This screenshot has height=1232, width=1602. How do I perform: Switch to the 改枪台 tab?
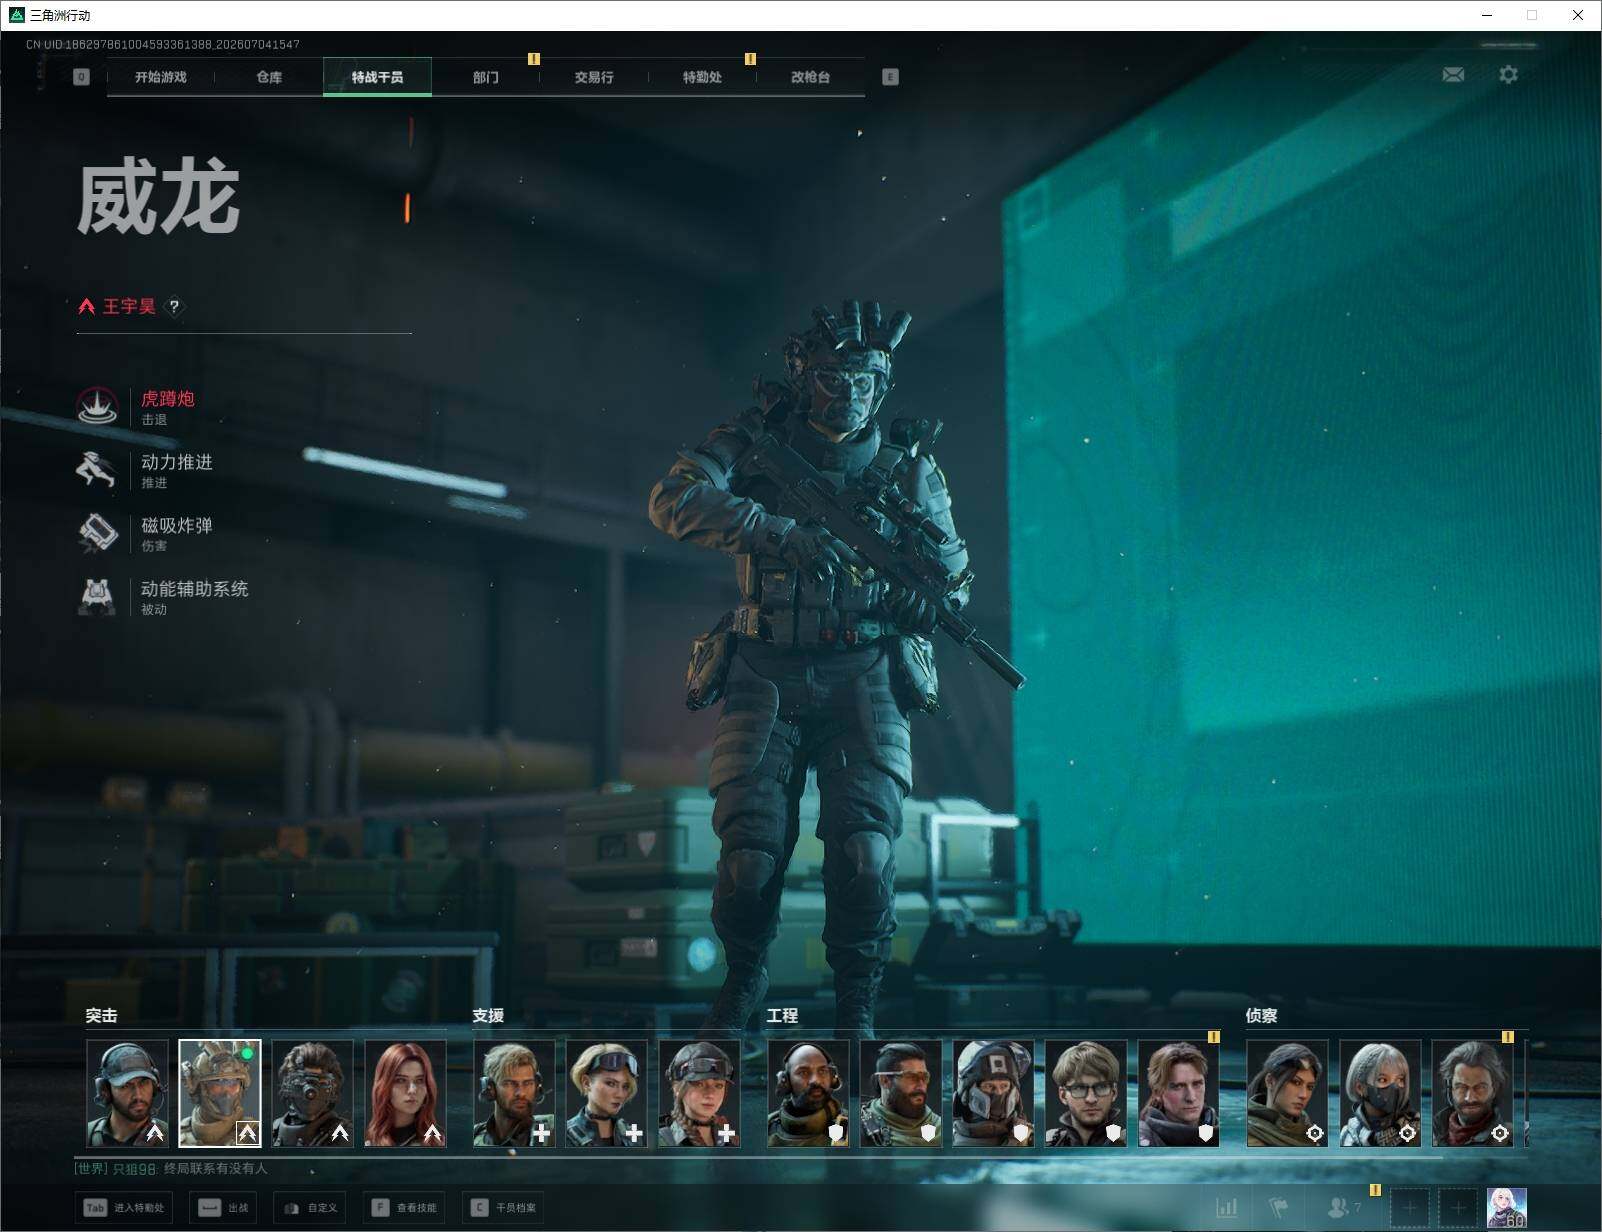pyautogui.click(x=810, y=77)
